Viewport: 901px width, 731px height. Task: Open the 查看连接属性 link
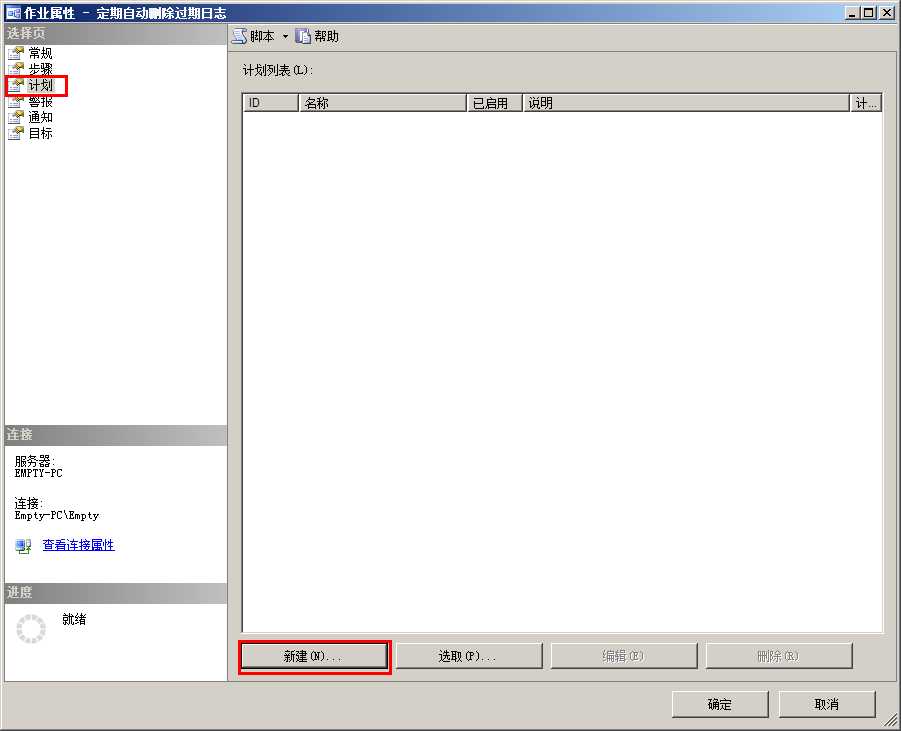[79, 545]
